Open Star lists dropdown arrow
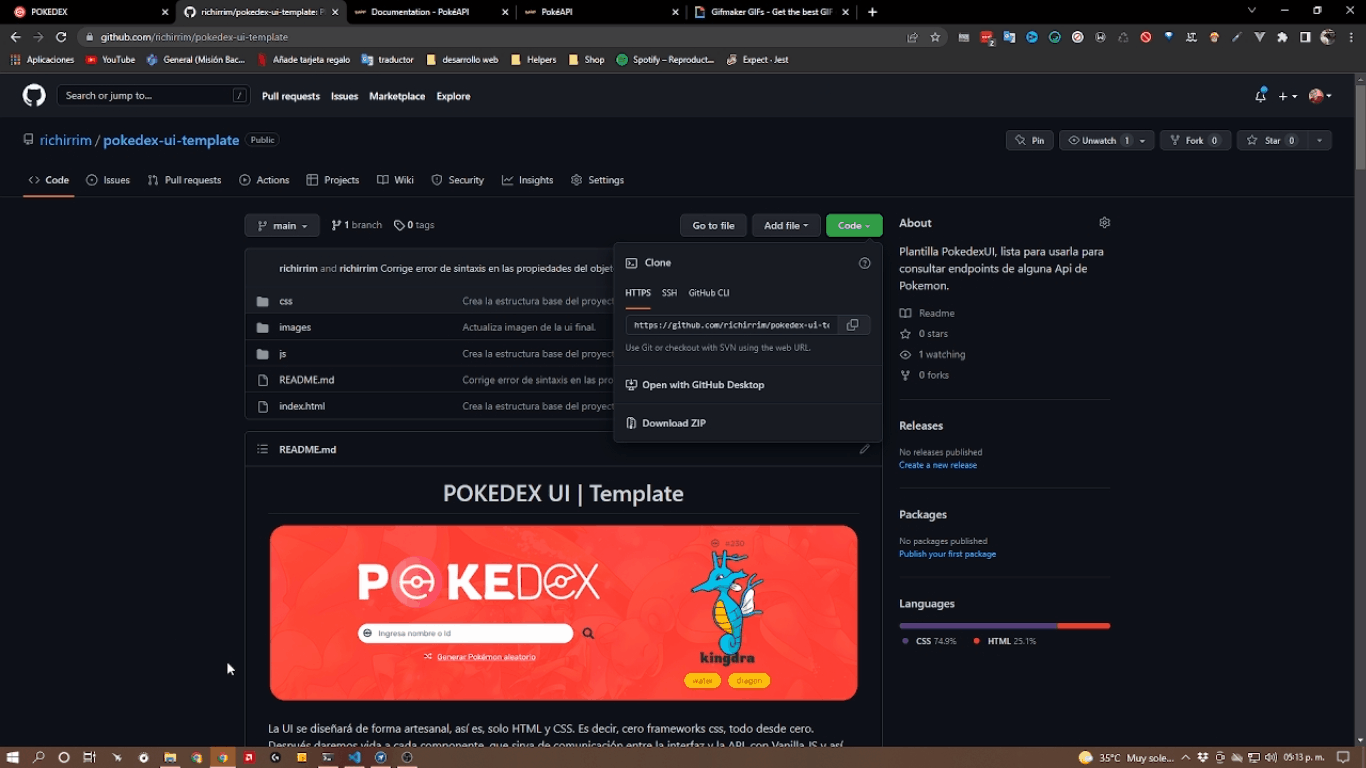The width and height of the screenshot is (1366, 768). click(x=1320, y=140)
